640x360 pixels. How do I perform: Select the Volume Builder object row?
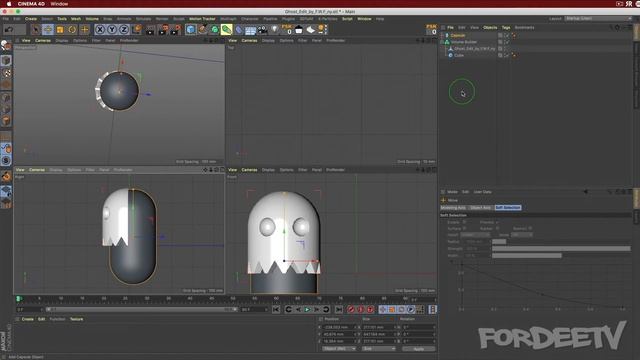[x=464, y=42]
